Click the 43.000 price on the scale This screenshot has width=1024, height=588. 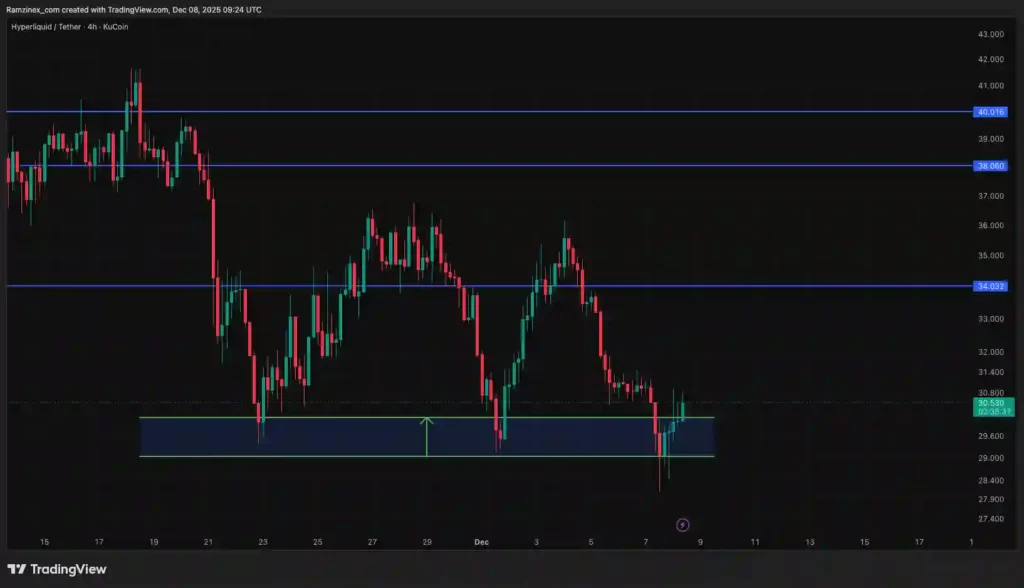pyautogui.click(x=990, y=34)
